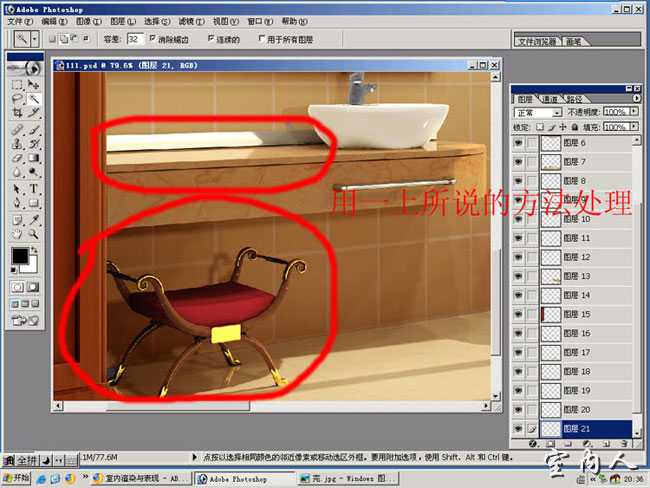Image resolution: width=650 pixels, height=488 pixels.
Task: Switch to Quick Mask mode
Action: point(33,287)
